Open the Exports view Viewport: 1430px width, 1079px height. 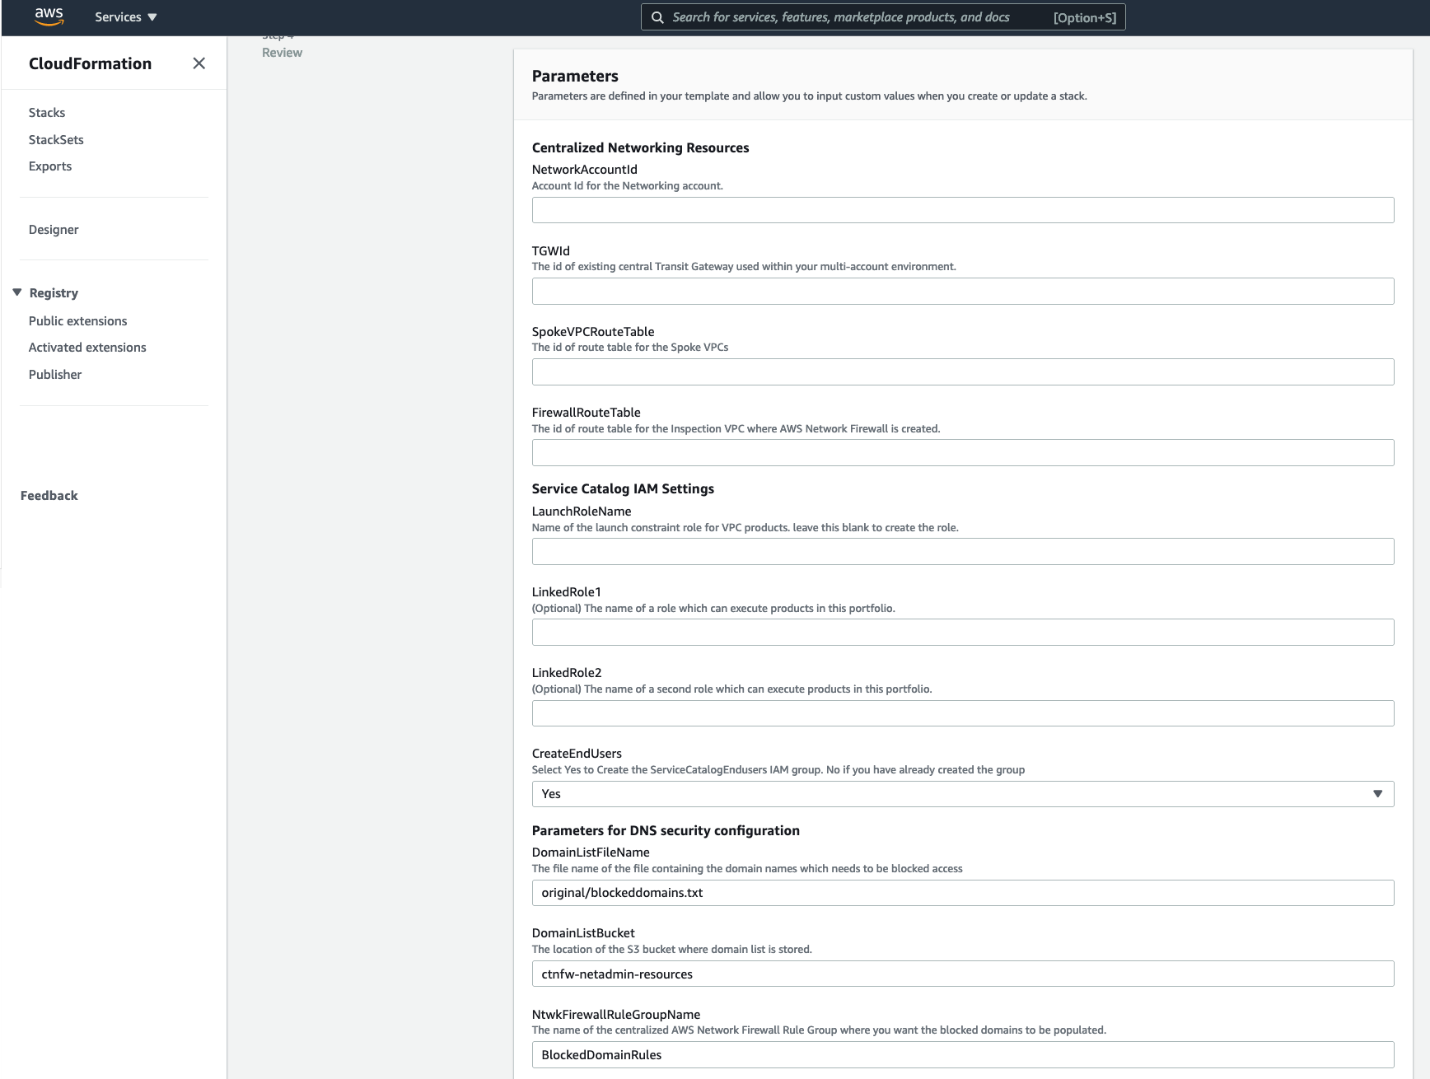[50, 165]
